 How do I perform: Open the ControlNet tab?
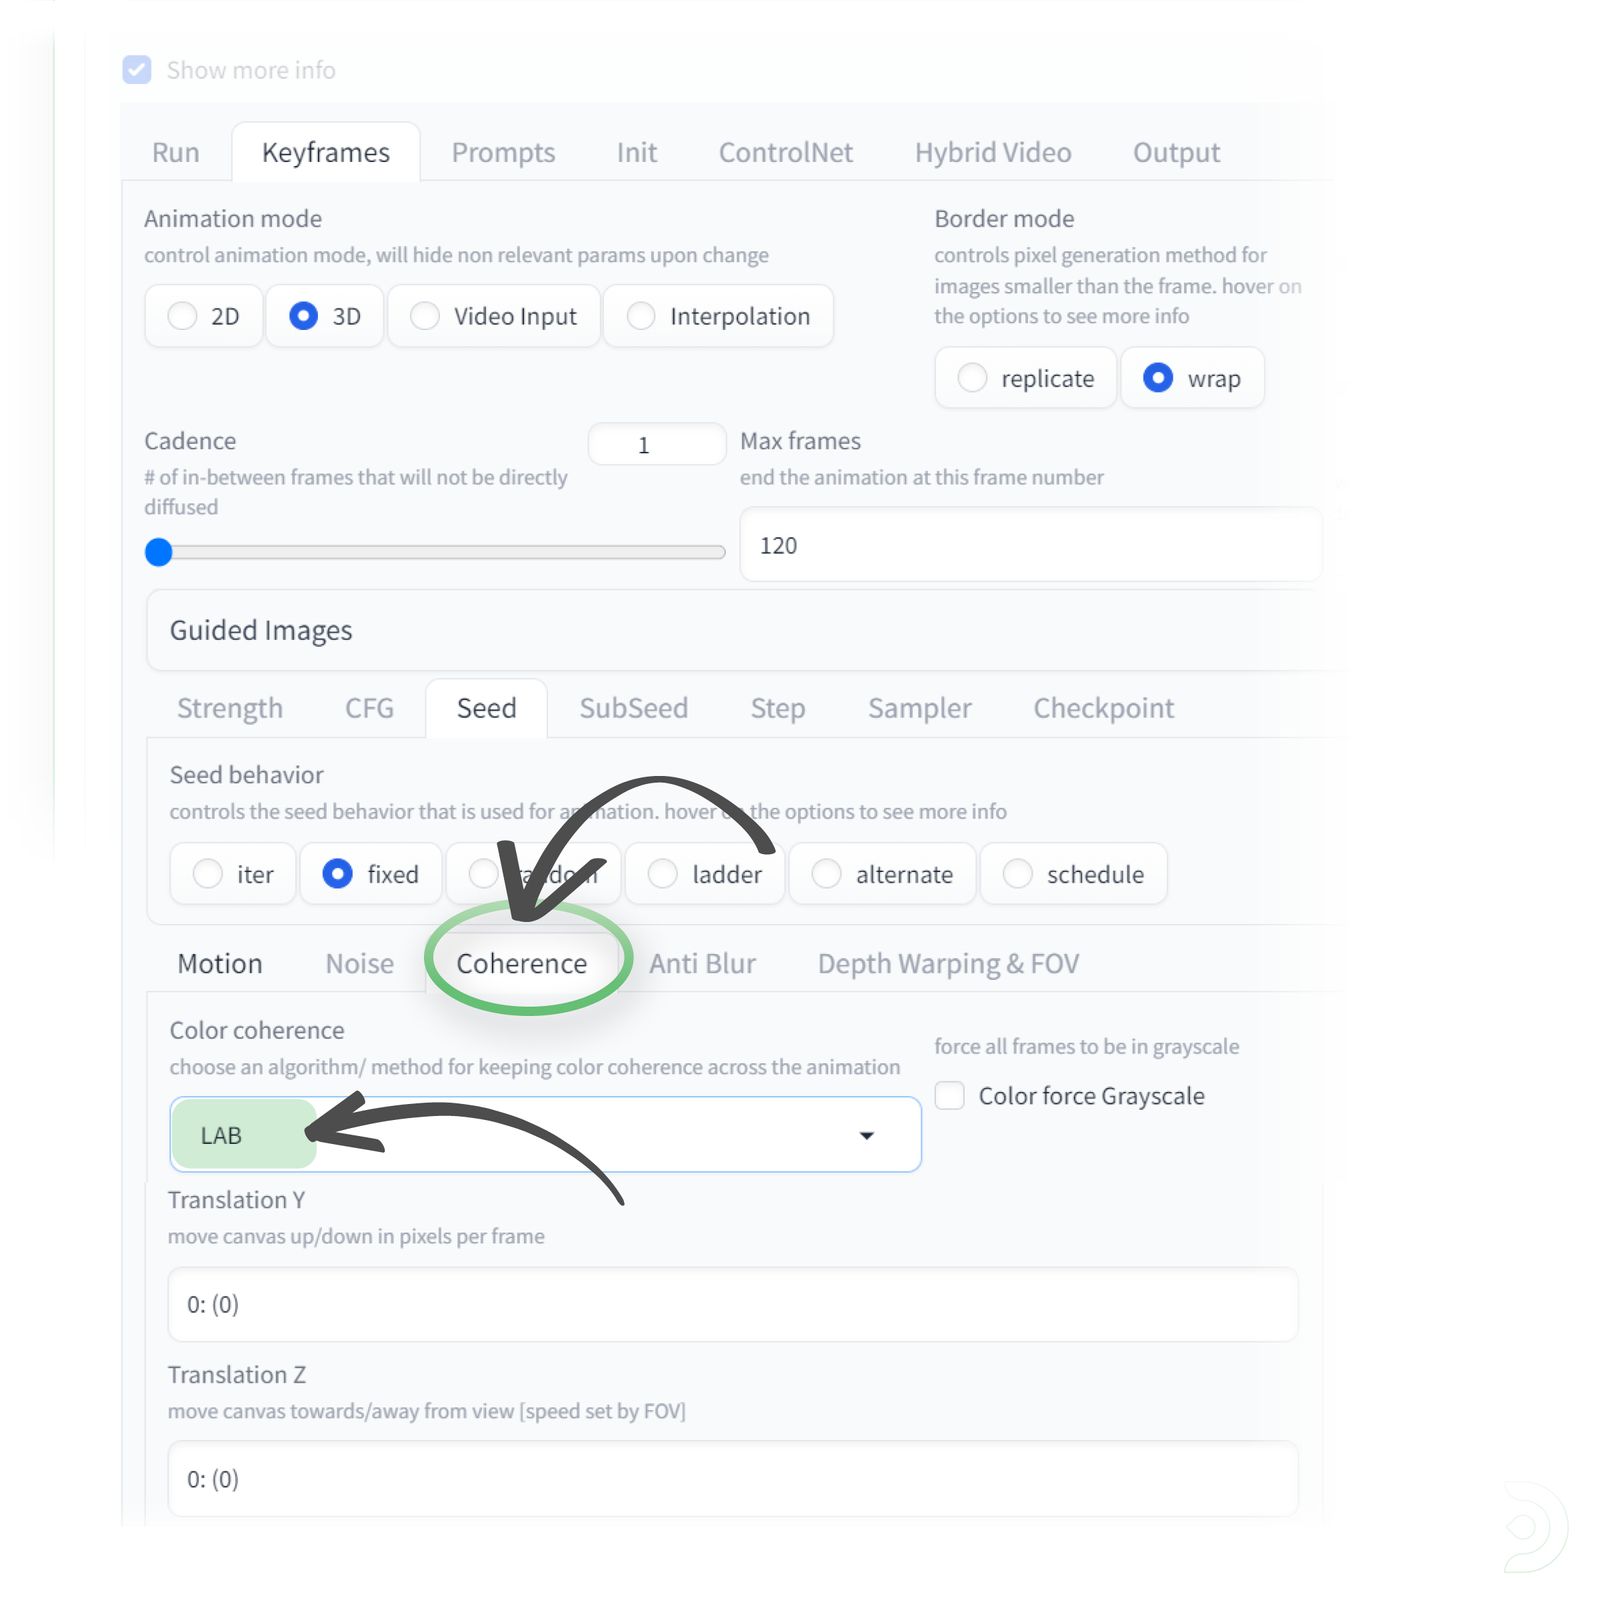(x=785, y=152)
